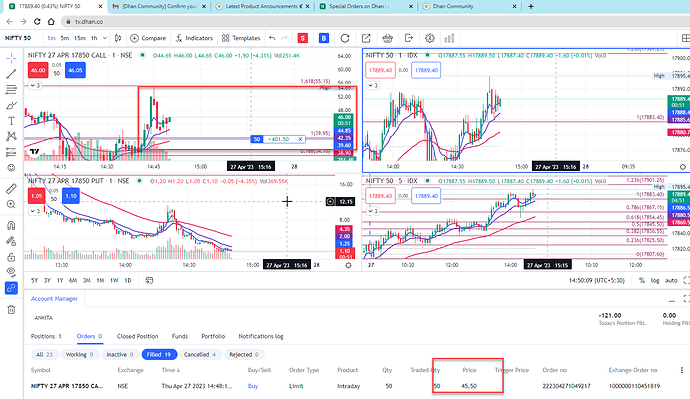The width and height of the screenshot is (690, 399).
Task: Click the red S sell button
Action: (x=303, y=38)
